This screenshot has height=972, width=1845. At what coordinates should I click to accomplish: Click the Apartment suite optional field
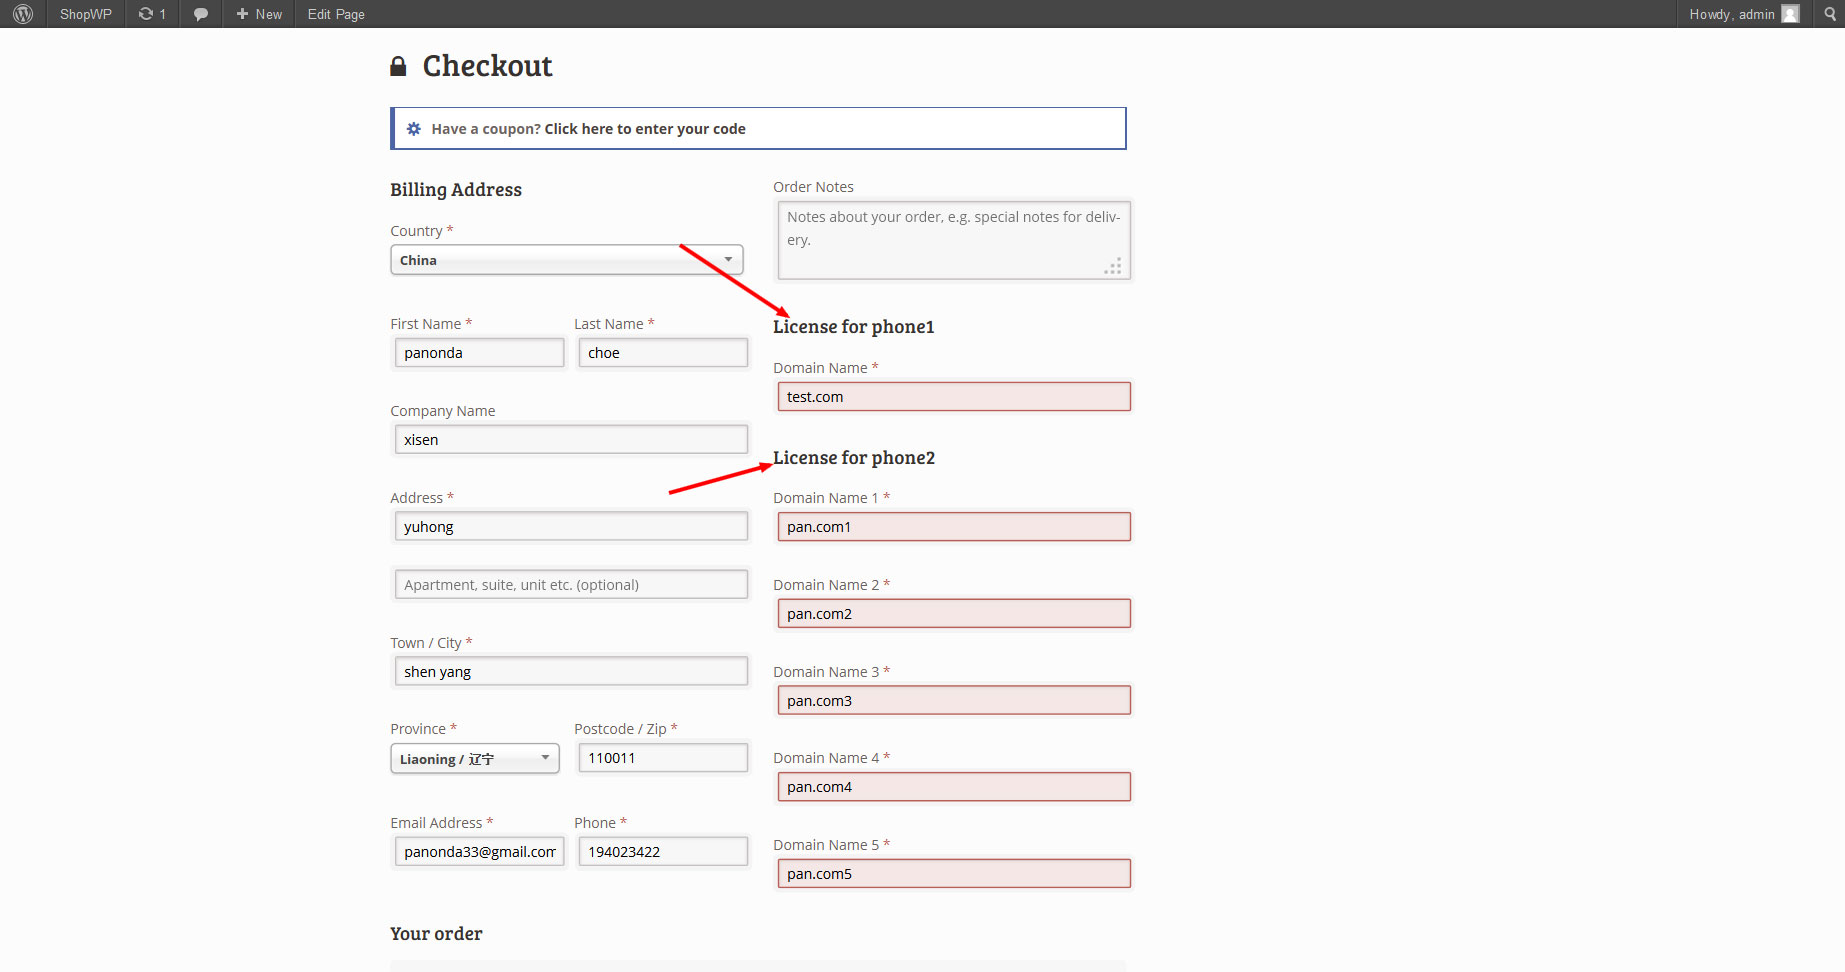tap(570, 584)
